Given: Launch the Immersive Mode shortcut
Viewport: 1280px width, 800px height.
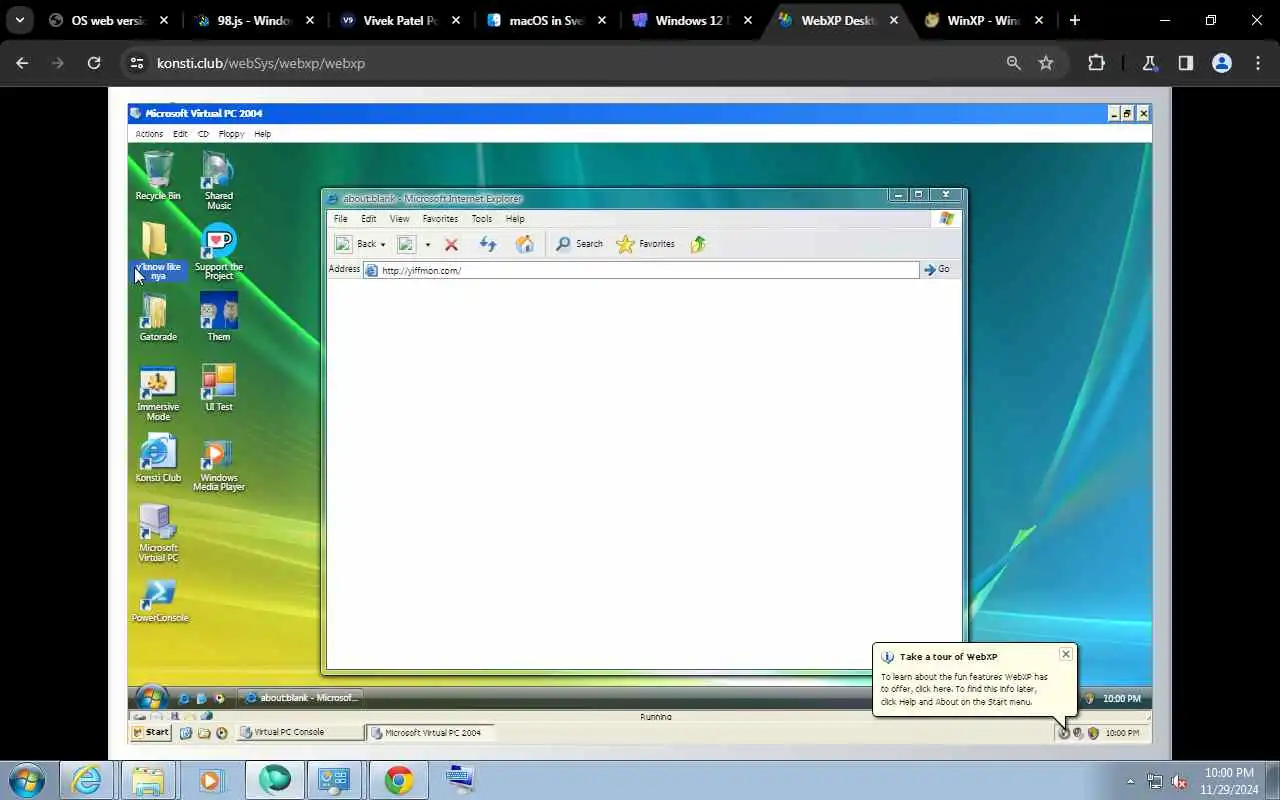Looking at the screenshot, I should [x=158, y=393].
